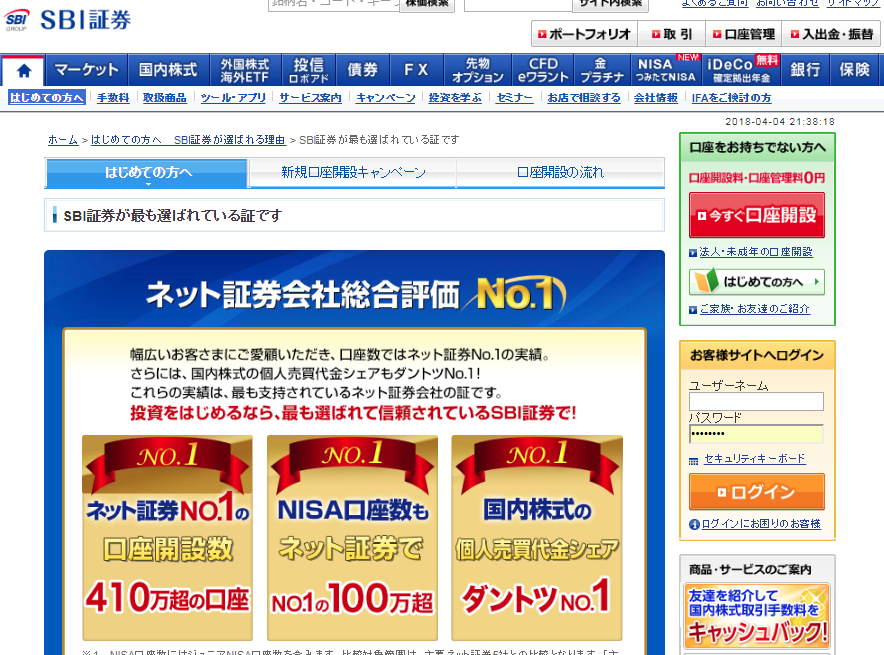The height and width of the screenshot is (655, 884).
Task: Switch to the はじめての方へ content tab
Action: (x=146, y=172)
